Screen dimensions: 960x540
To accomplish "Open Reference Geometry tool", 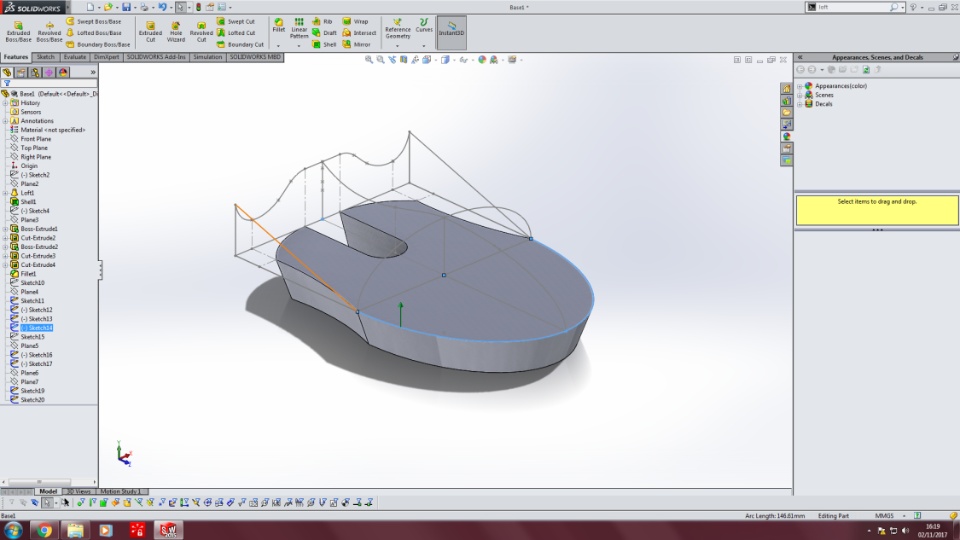I will tap(397, 29).
